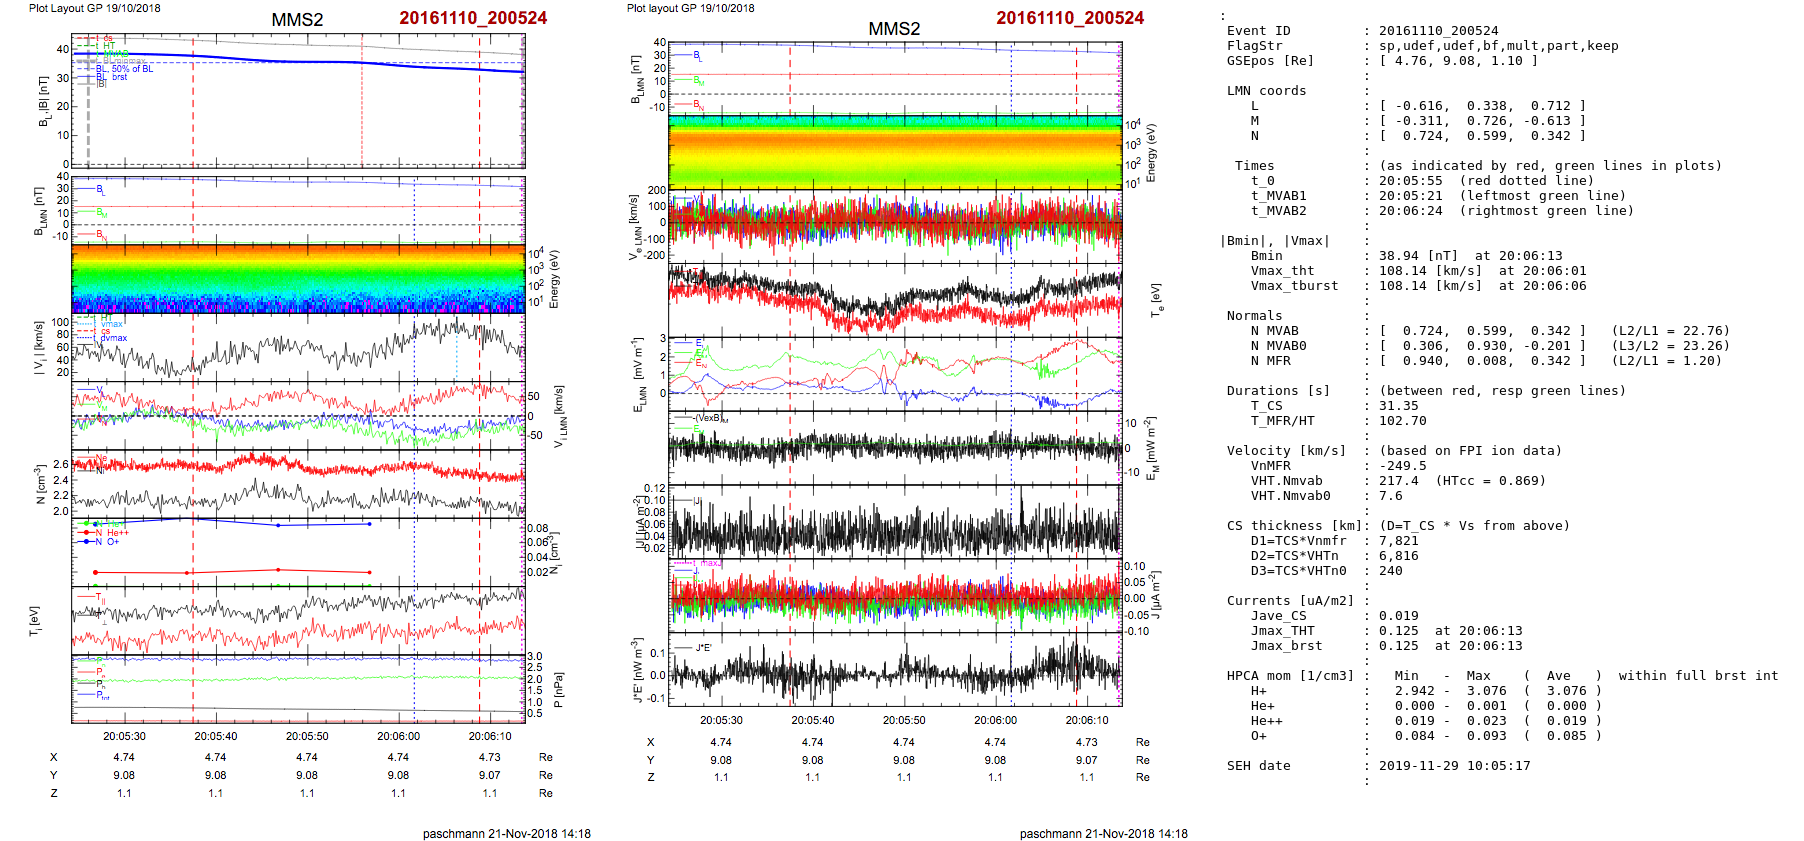Click the ion energy spectrogram in left plot

click(x=298, y=278)
